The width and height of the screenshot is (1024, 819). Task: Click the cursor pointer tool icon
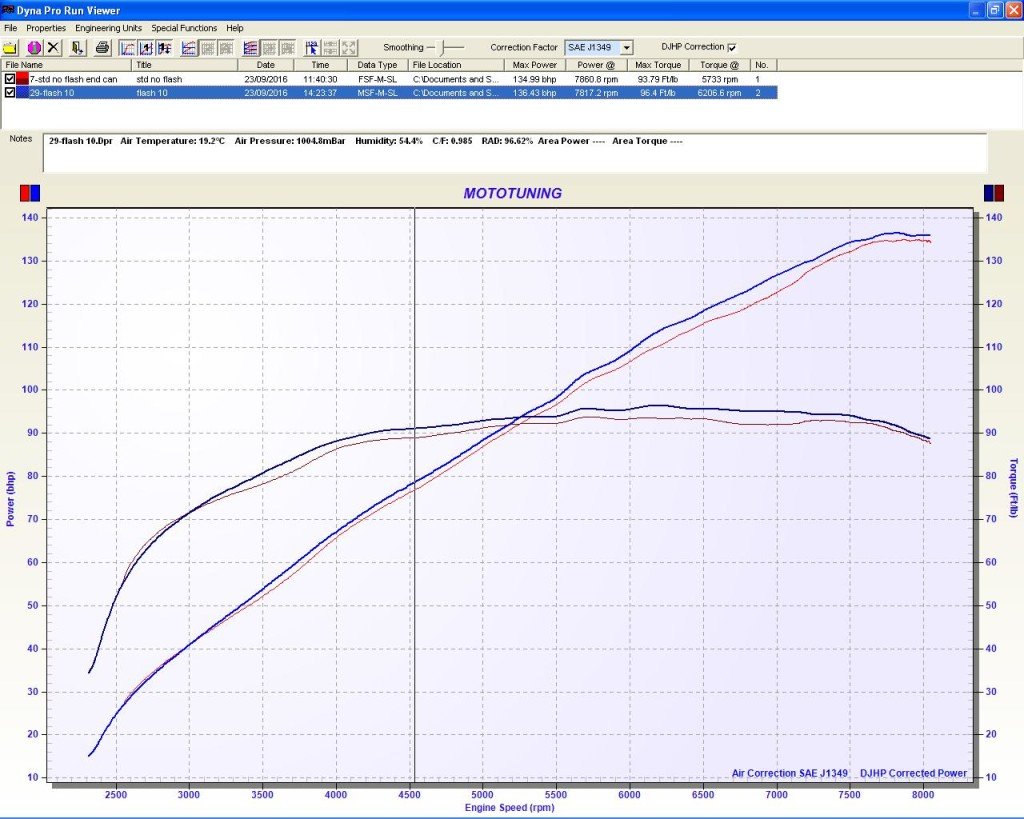coord(312,47)
